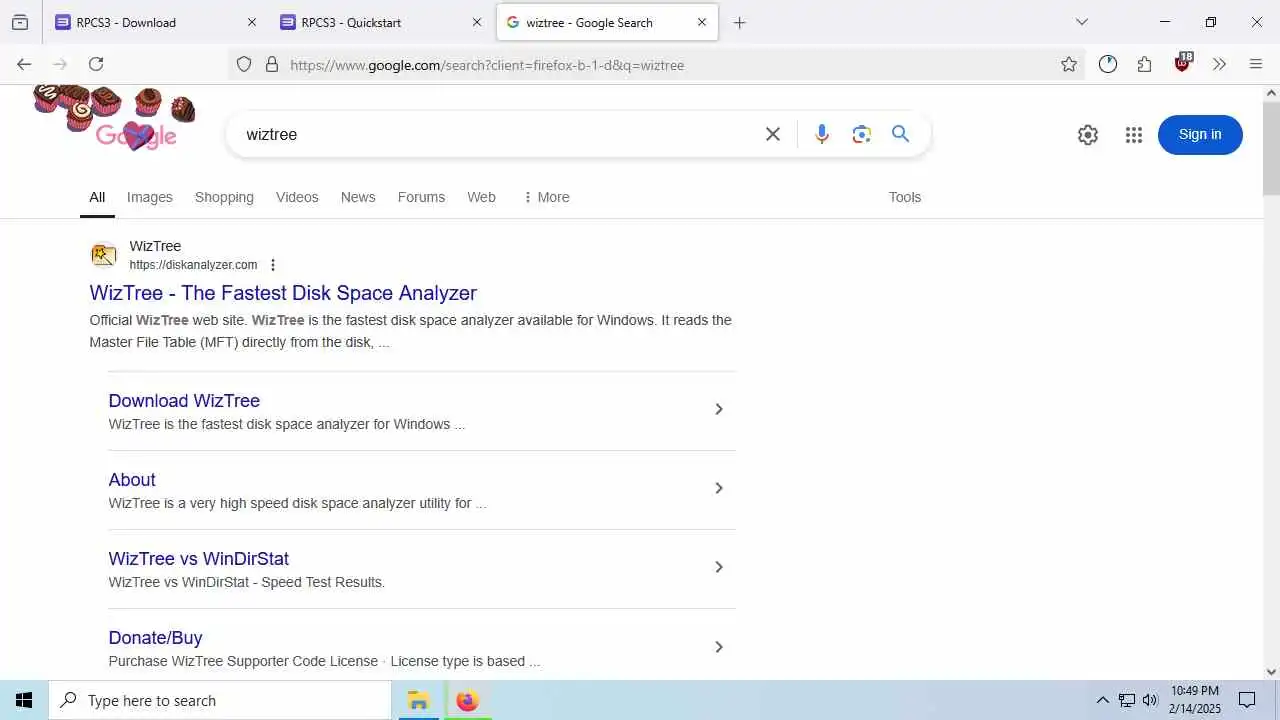The image size is (1280, 720).
Task: Open the extensions puzzle icon
Action: click(x=1145, y=64)
